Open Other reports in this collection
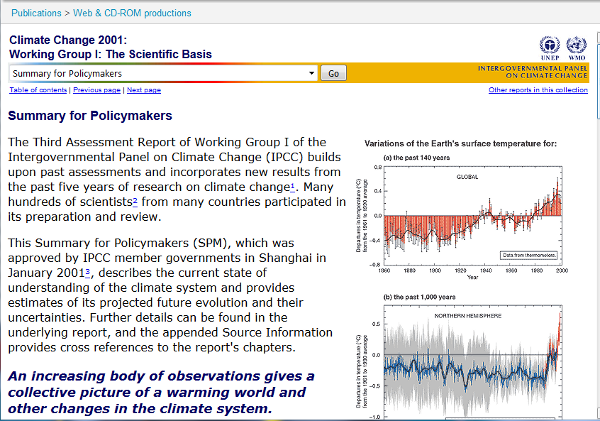 538,90
